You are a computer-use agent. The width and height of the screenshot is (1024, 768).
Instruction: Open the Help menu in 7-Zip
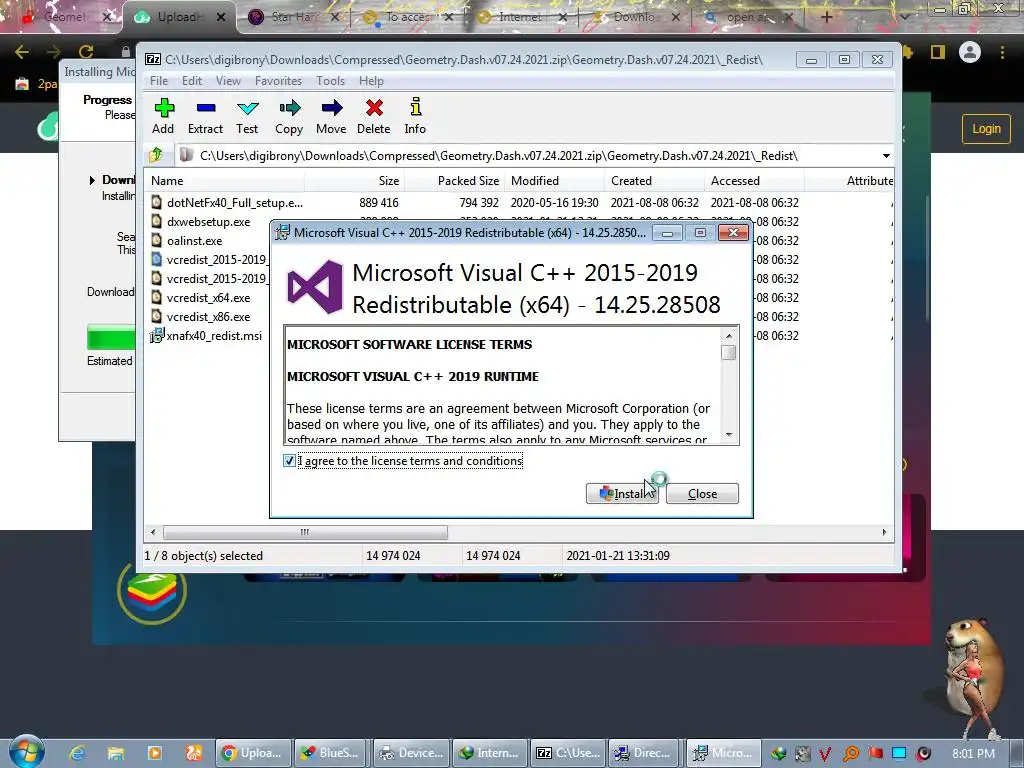tap(371, 81)
